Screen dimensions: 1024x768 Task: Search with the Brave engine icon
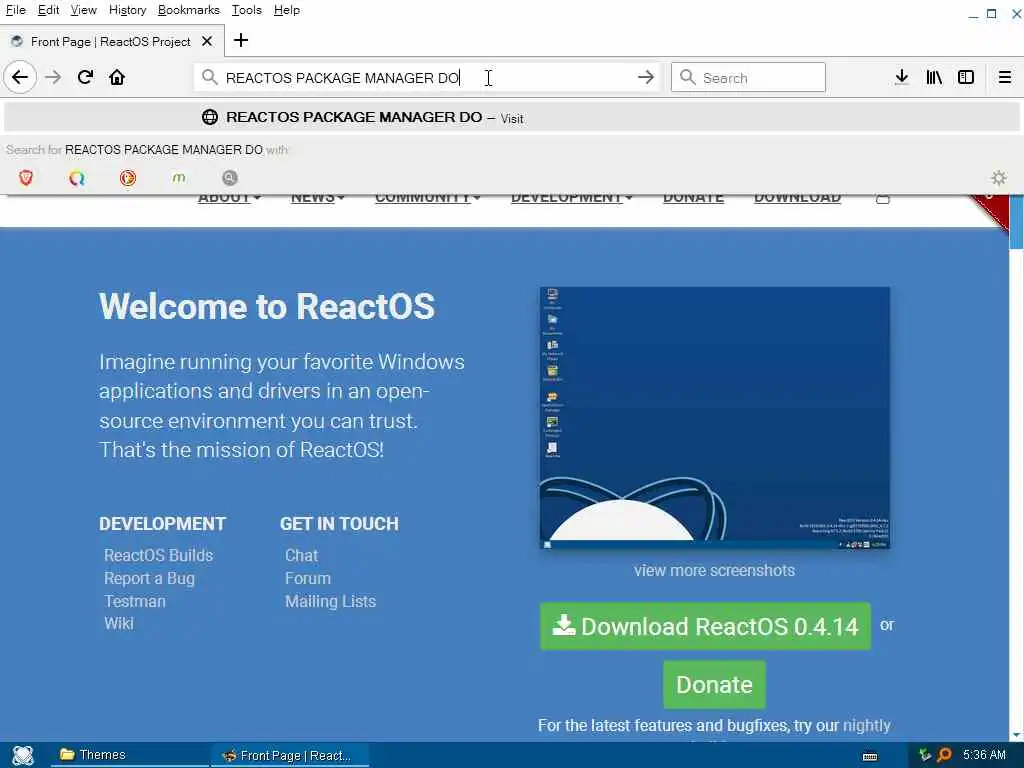point(26,178)
